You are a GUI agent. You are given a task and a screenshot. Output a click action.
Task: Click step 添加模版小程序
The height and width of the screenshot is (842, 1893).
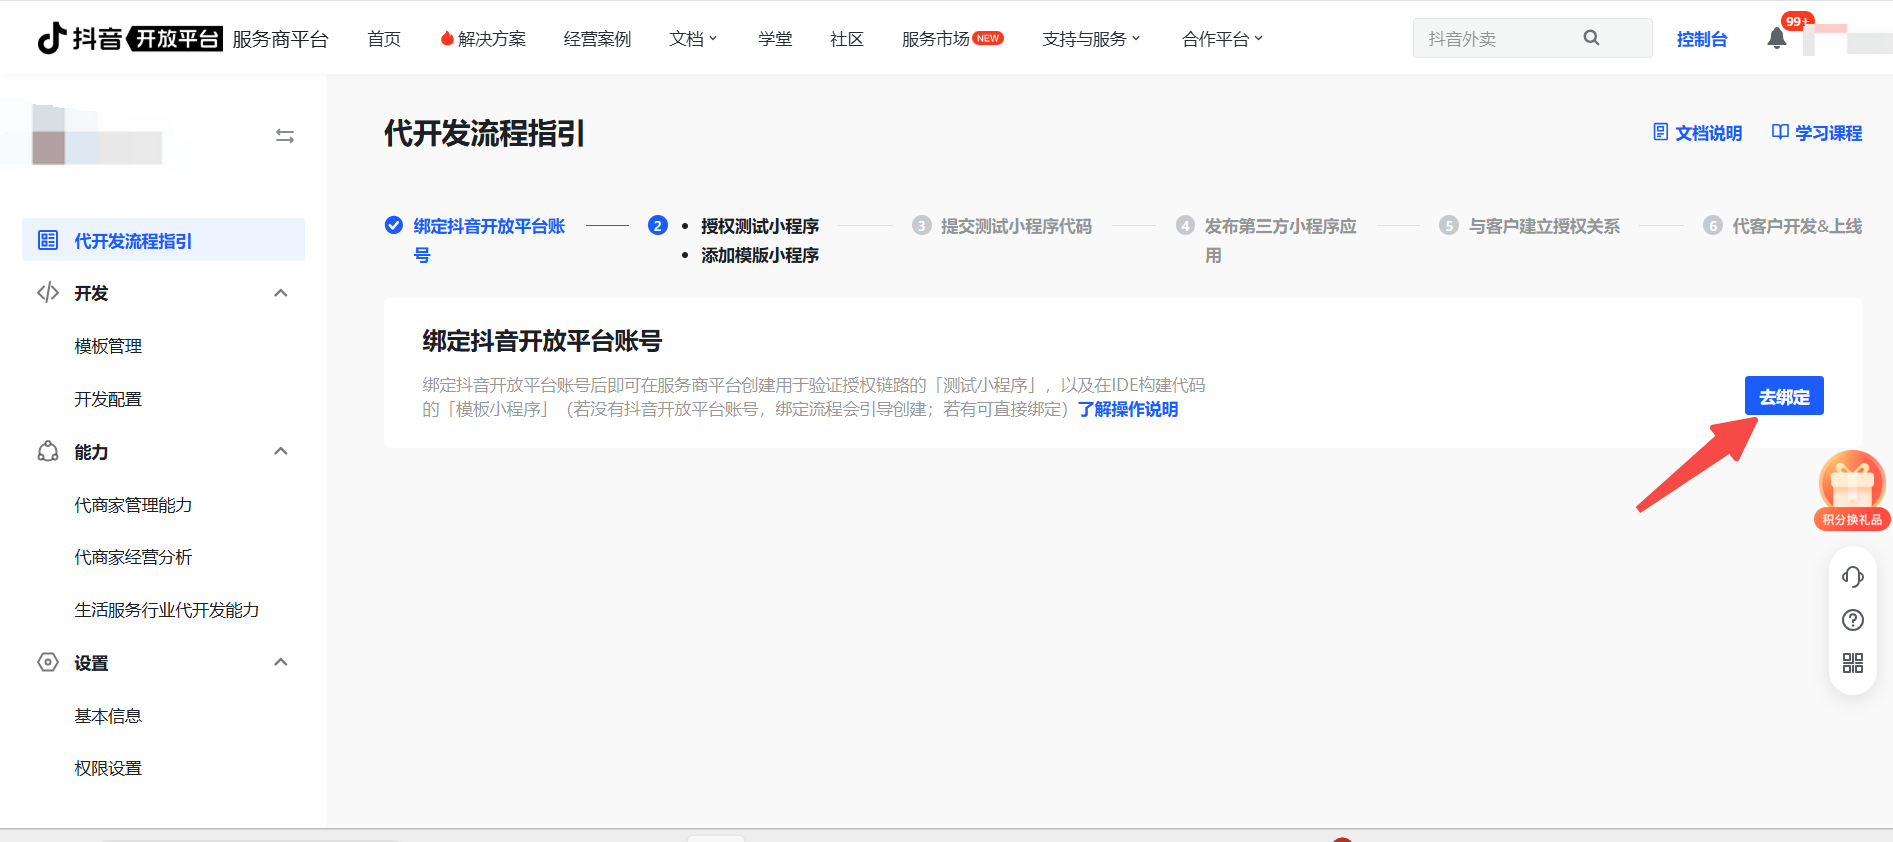(760, 255)
